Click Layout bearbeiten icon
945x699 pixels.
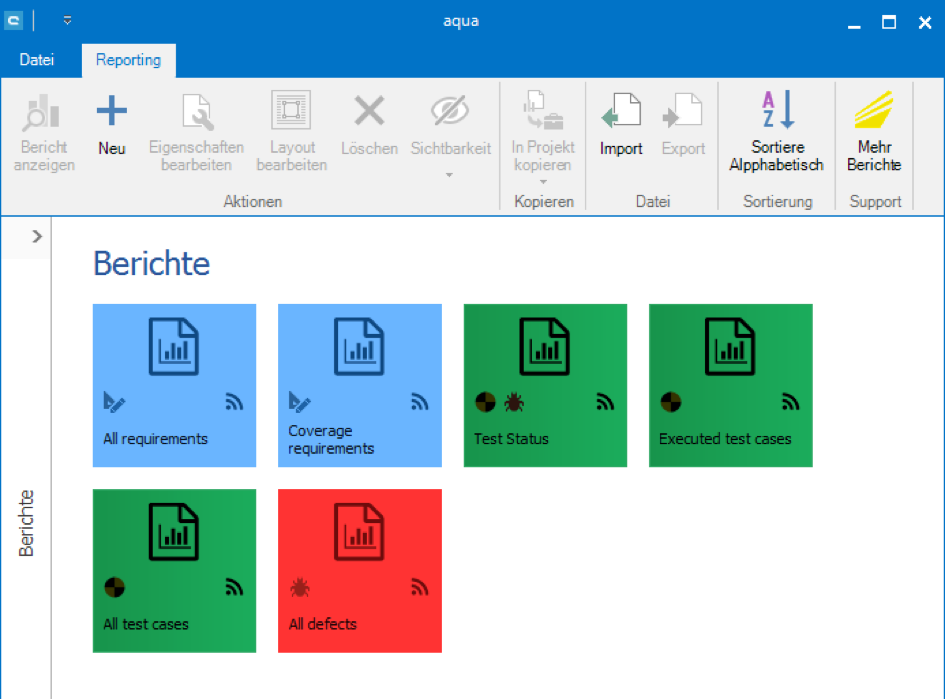(x=291, y=112)
